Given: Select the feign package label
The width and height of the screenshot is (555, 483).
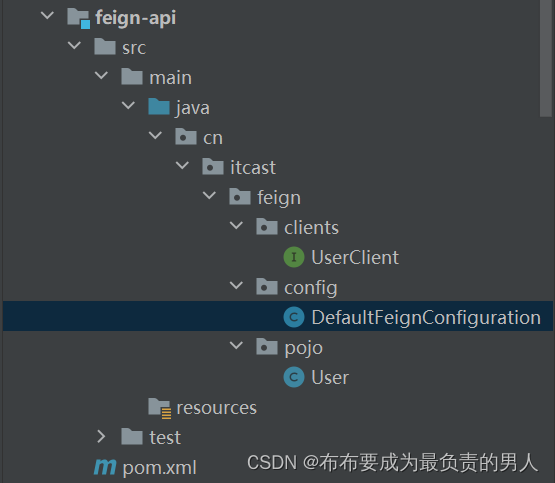Looking at the screenshot, I should tap(279, 198).
